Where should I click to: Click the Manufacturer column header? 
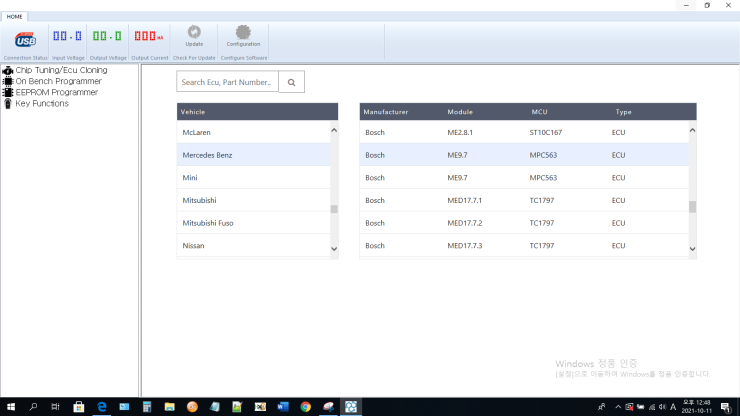pyautogui.click(x=386, y=112)
